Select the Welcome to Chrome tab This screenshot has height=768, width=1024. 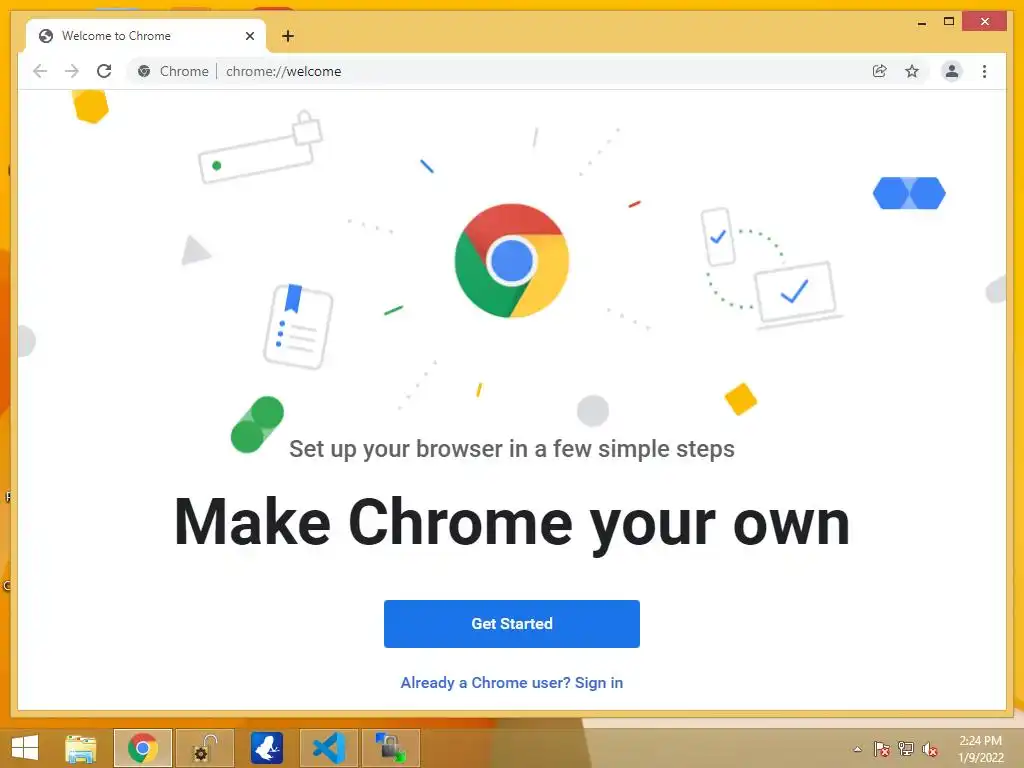[x=146, y=36]
